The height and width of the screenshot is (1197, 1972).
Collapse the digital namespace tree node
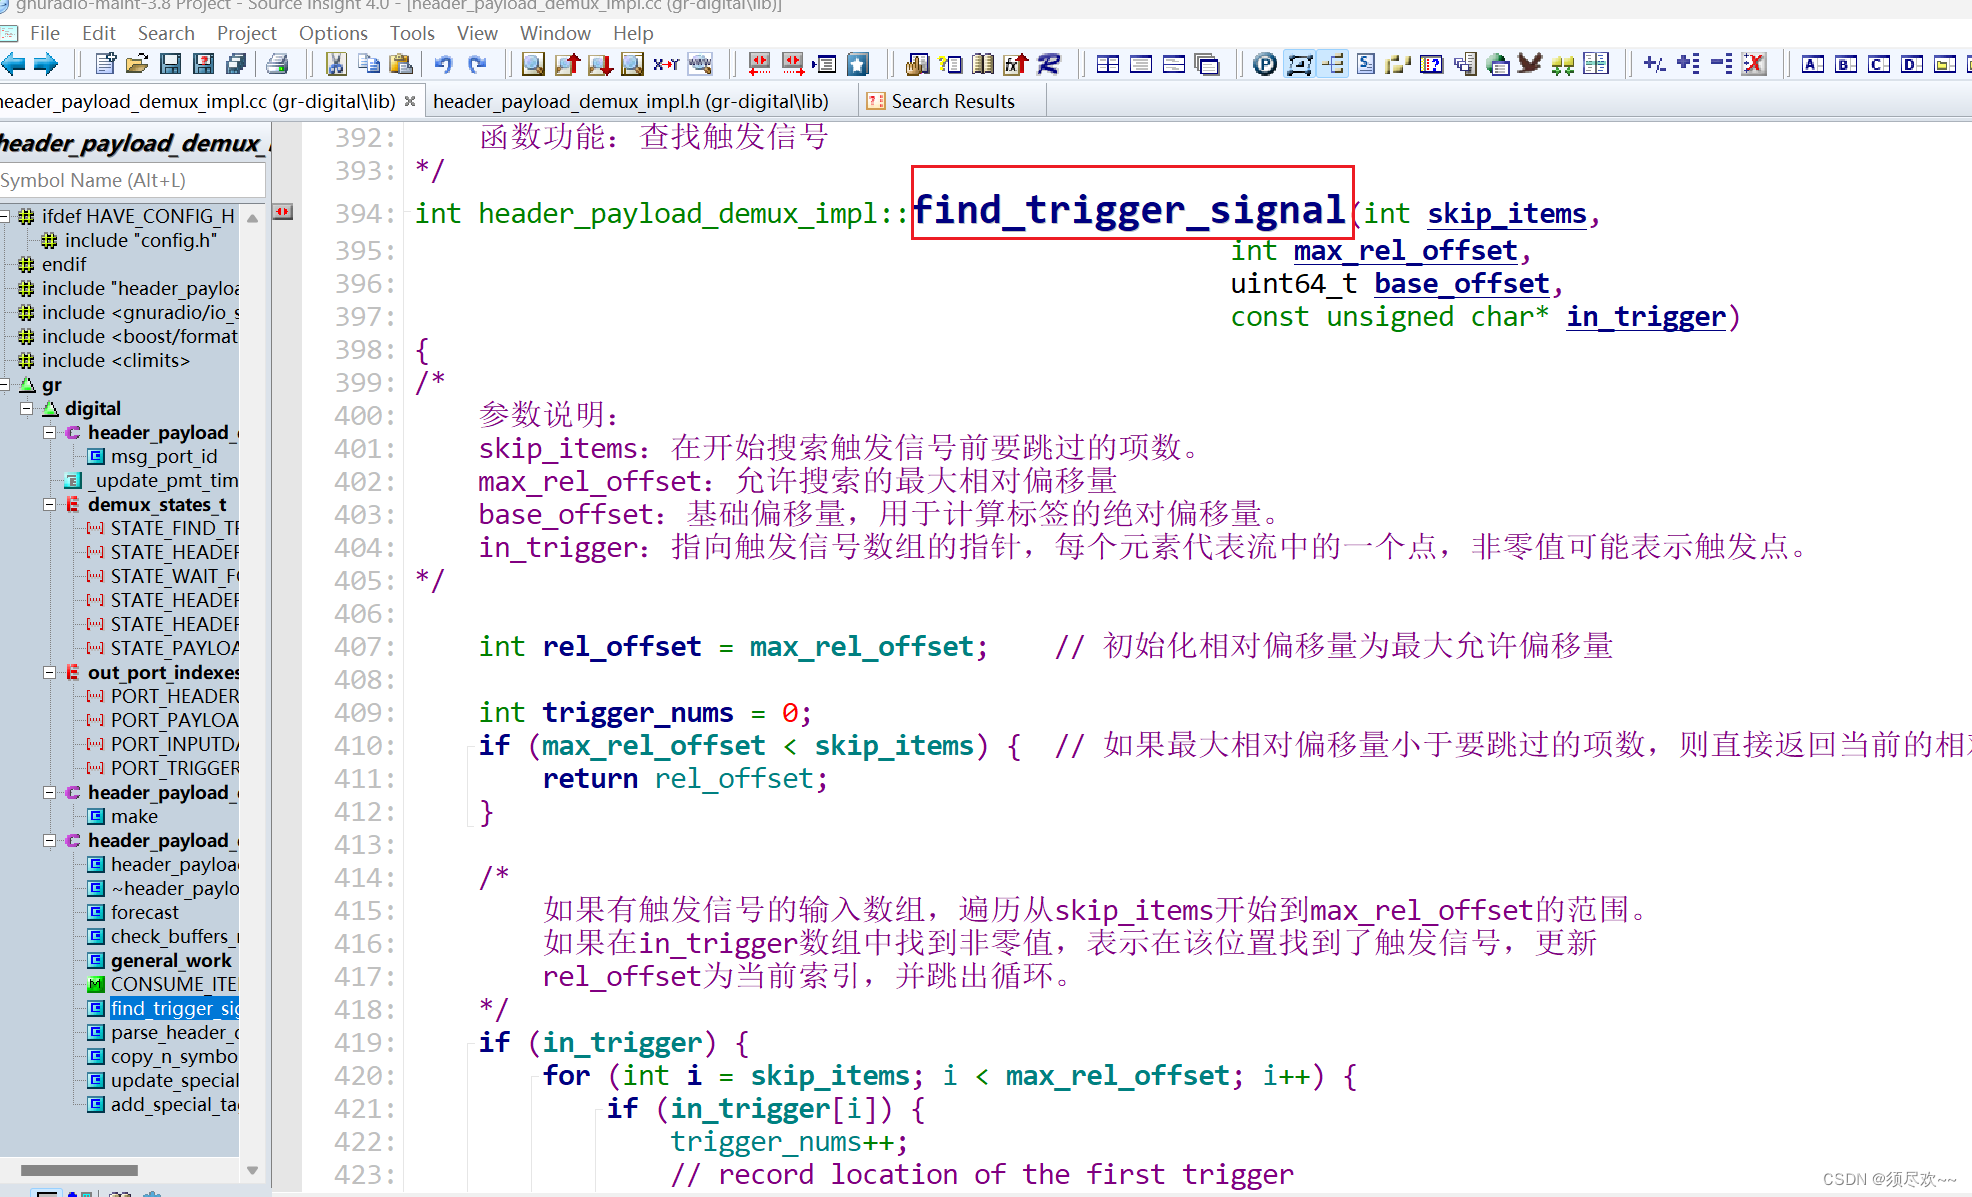(x=26, y=408)
